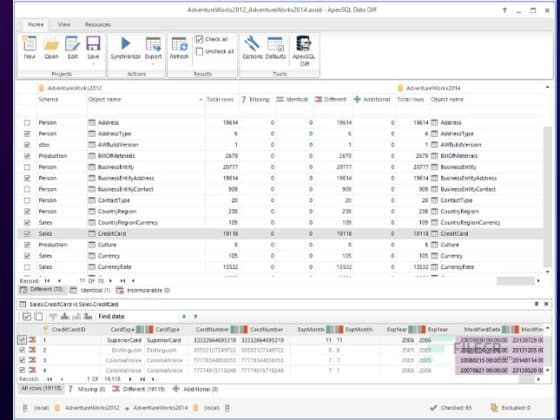Jump to last record in object grid

click(122, 281)
